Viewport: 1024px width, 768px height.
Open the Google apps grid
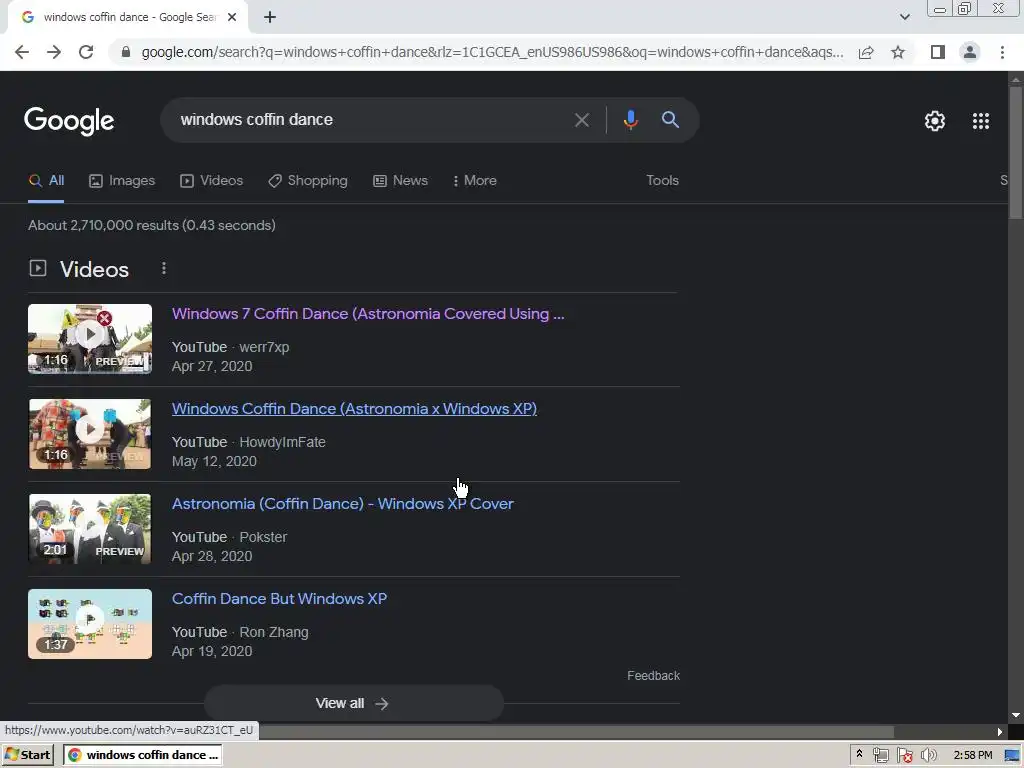click(981, 121)
